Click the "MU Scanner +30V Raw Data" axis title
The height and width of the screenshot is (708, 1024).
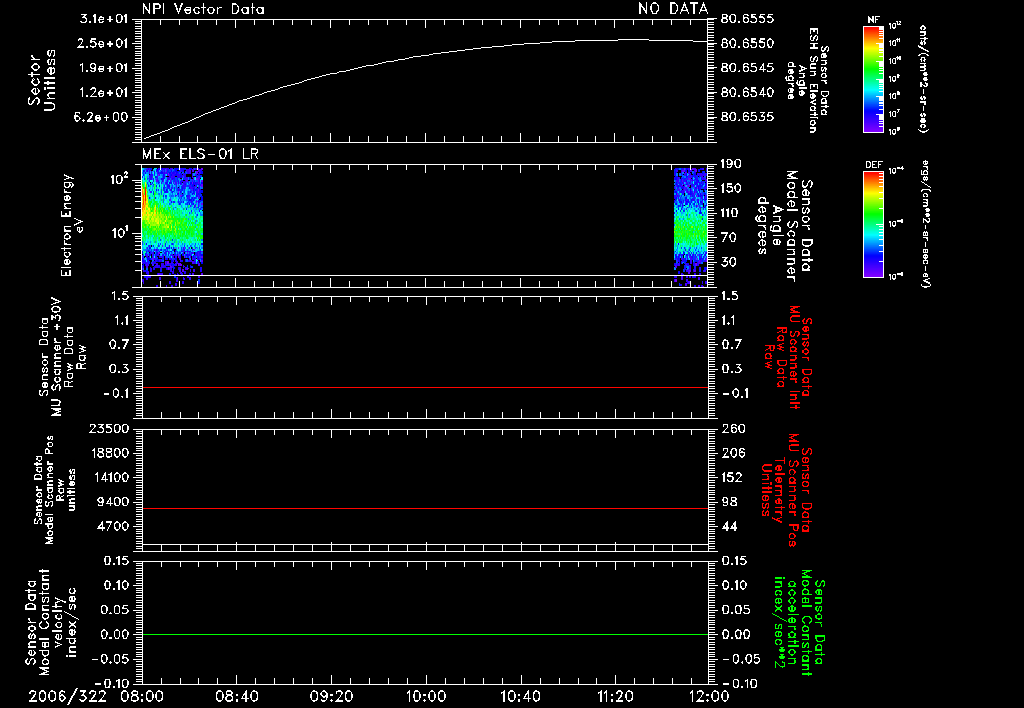(x=62, y=357)
